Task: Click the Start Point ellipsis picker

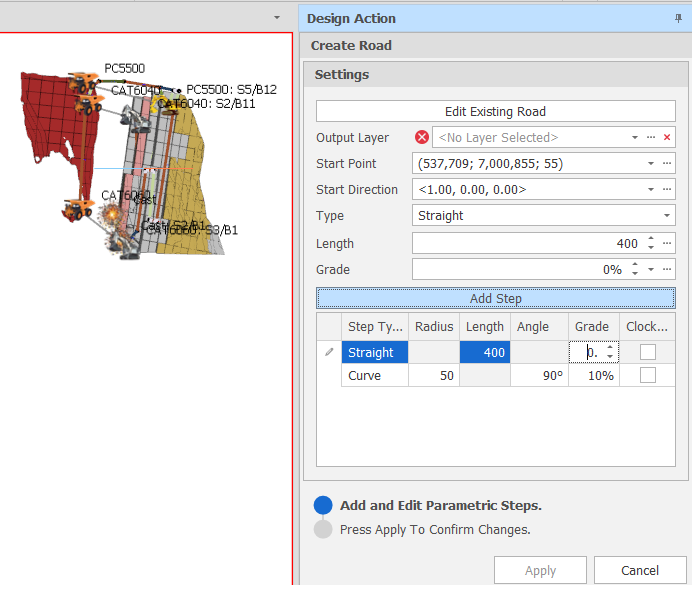Action: tap(667, 164)
